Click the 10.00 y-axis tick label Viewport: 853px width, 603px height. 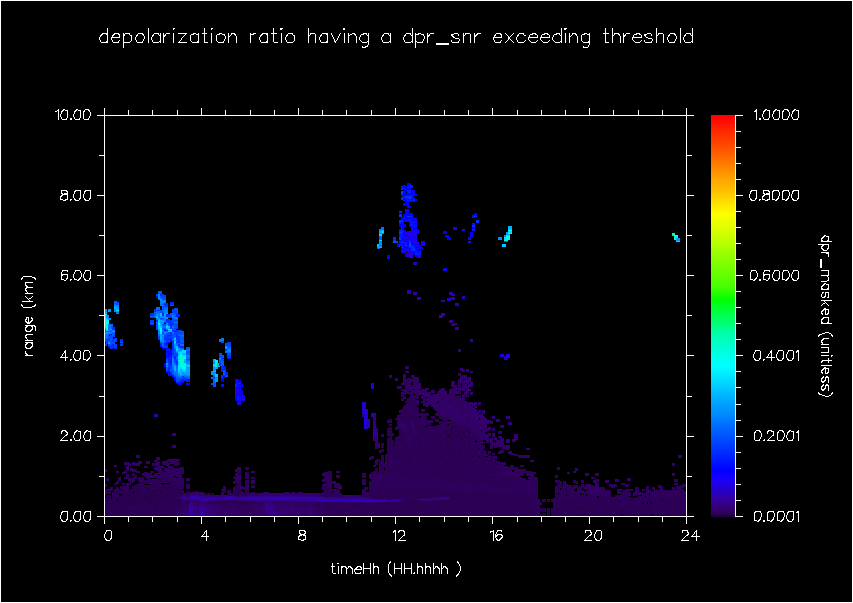(x=72, y=115)
